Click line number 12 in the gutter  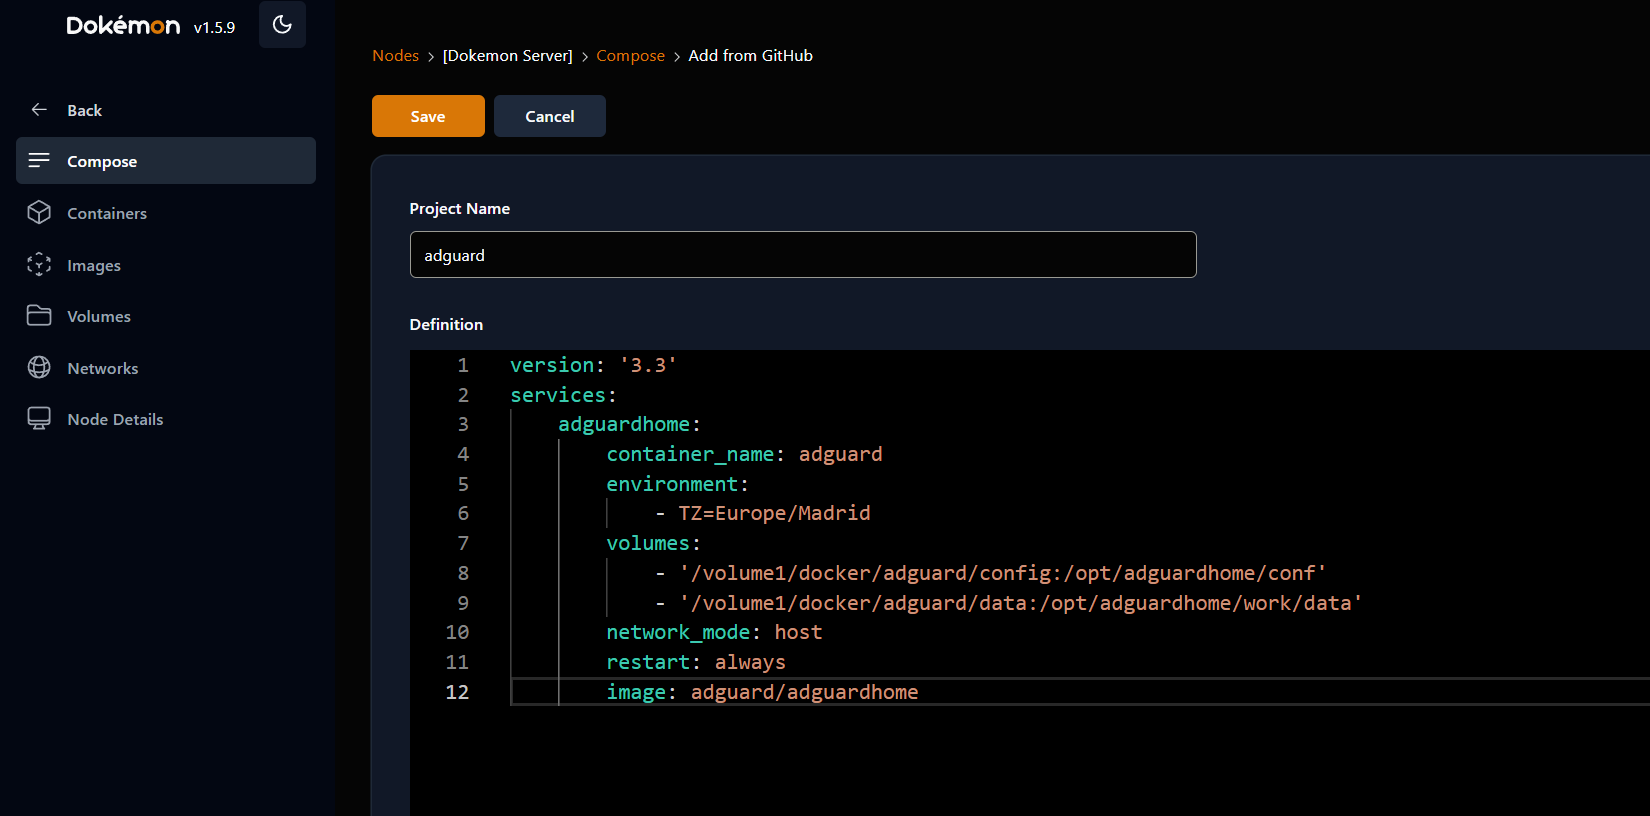(457, 692)
